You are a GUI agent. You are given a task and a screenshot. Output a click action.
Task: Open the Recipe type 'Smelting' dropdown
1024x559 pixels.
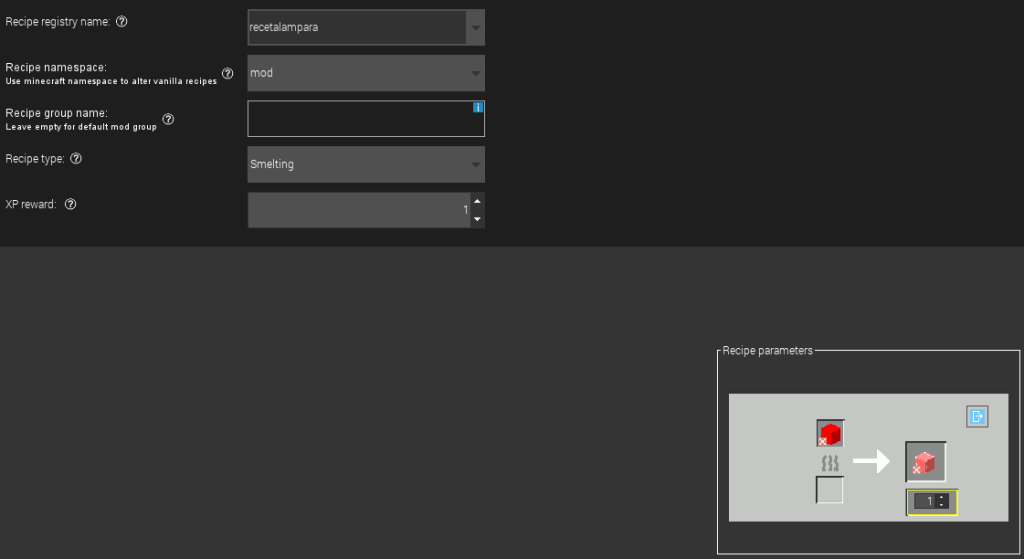(x=366, y=164)
